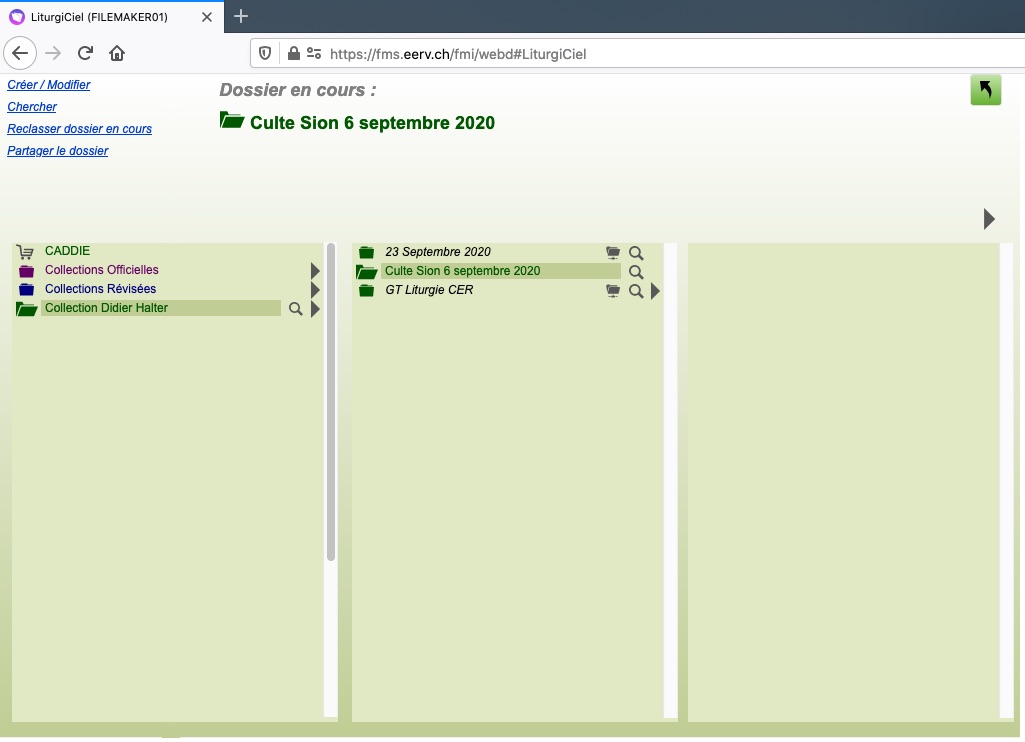Select Reclasser dossier en cours link
The width and height of the screenshot is (1025, 742).
pyautogui.click(x=79, y=129)
